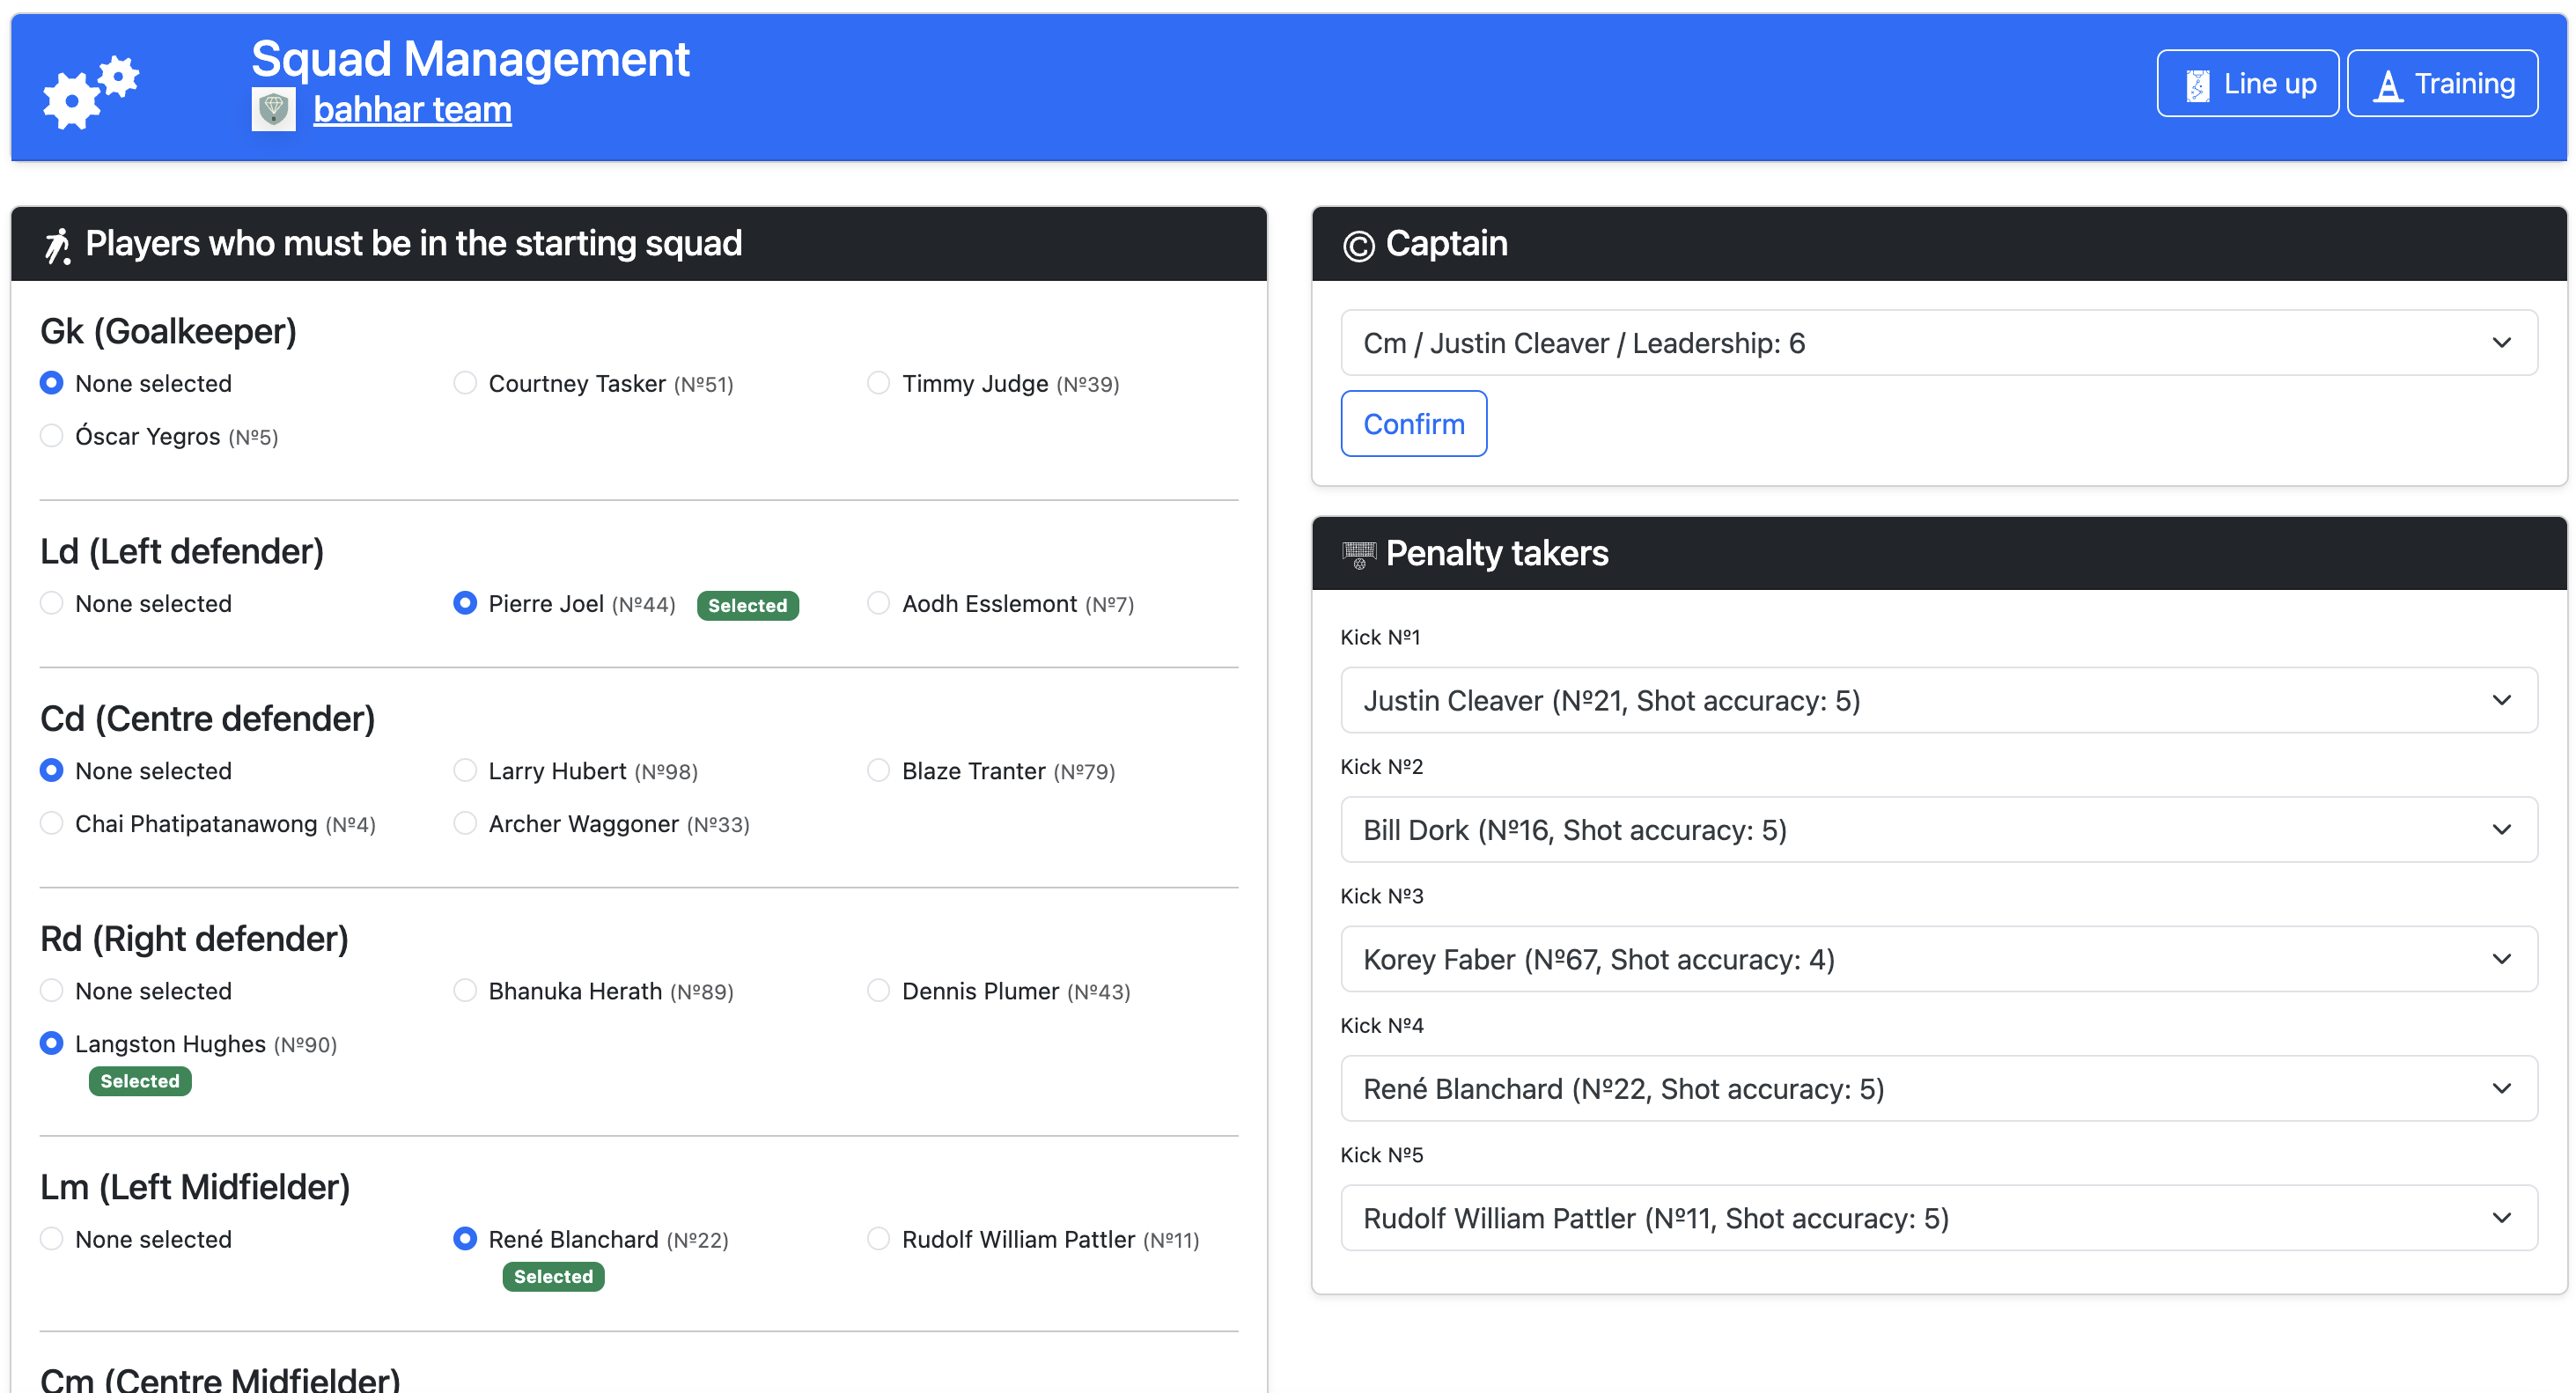Select Langston Hughes as right defender

pos(52,1043)
